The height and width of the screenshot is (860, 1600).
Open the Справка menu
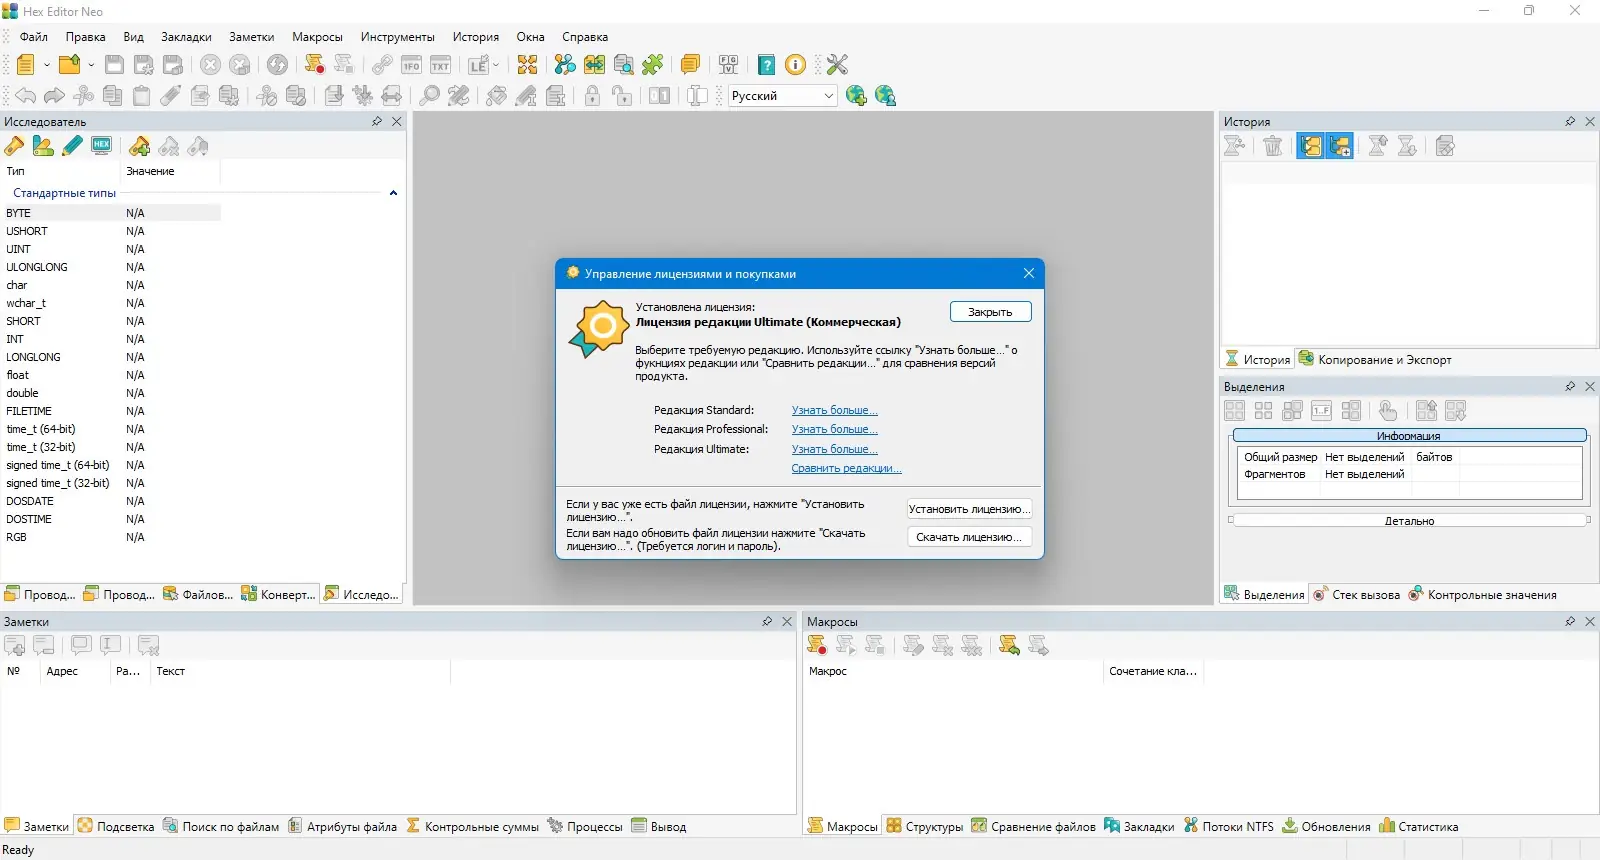585,37
